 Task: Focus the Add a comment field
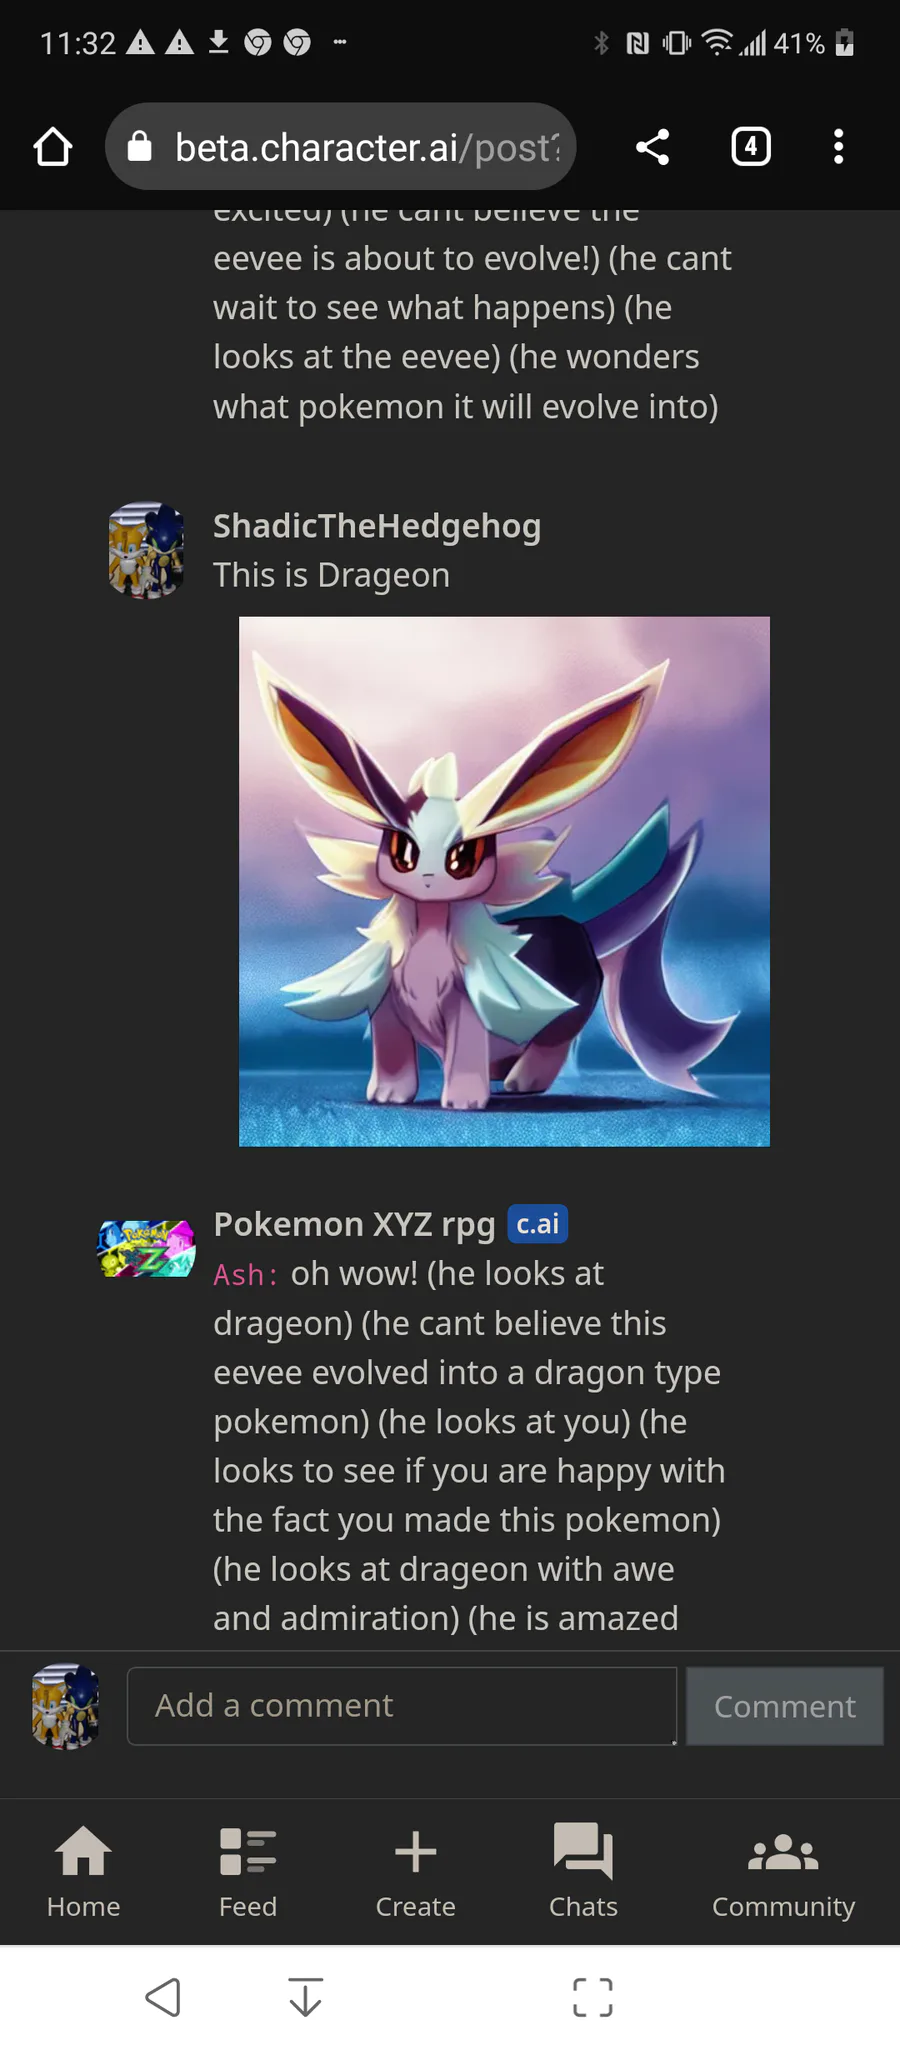[402, 1706]
